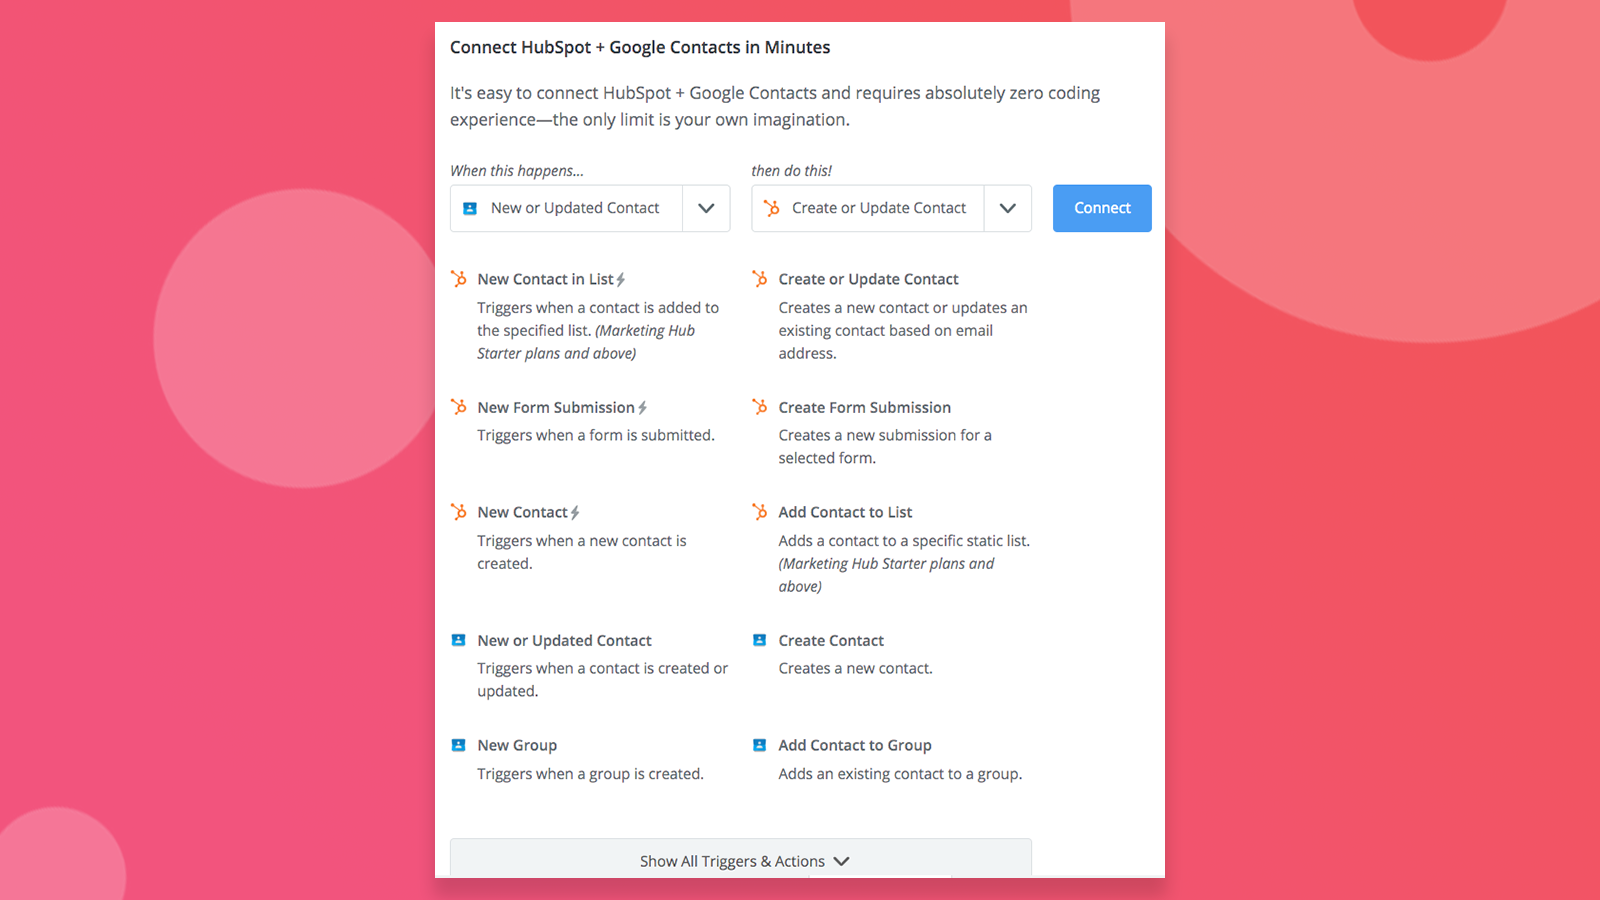Choose the New Group trigger heading
The height and width of the screenshot is (900, 1600).
(x=517, y=745)
